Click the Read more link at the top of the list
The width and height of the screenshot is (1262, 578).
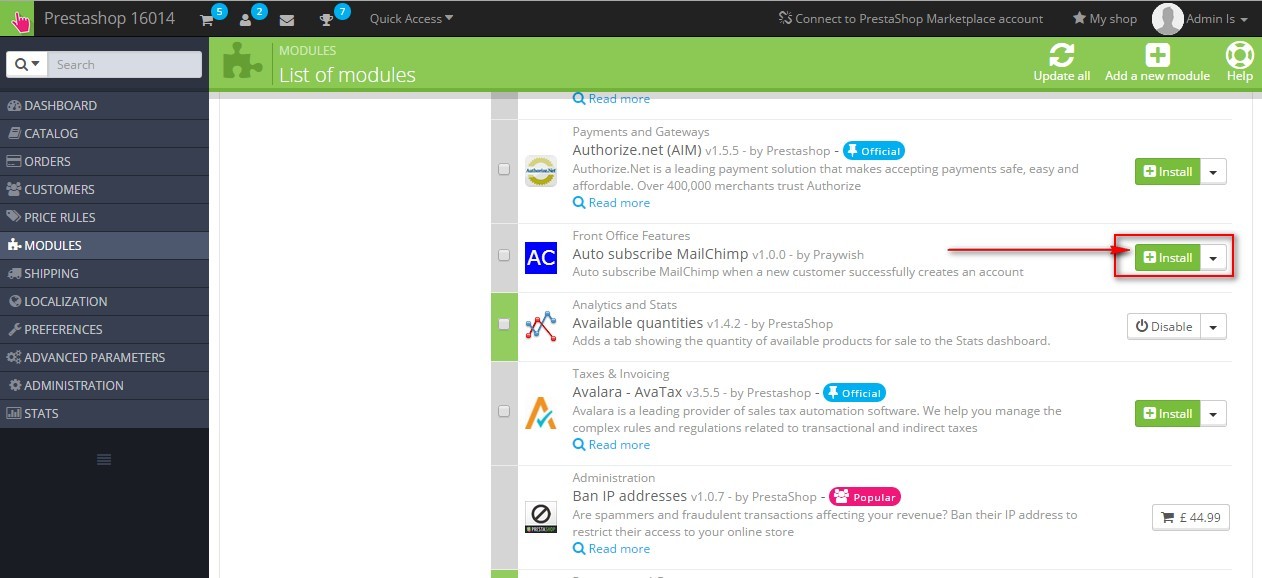click(x=611, y=99)
